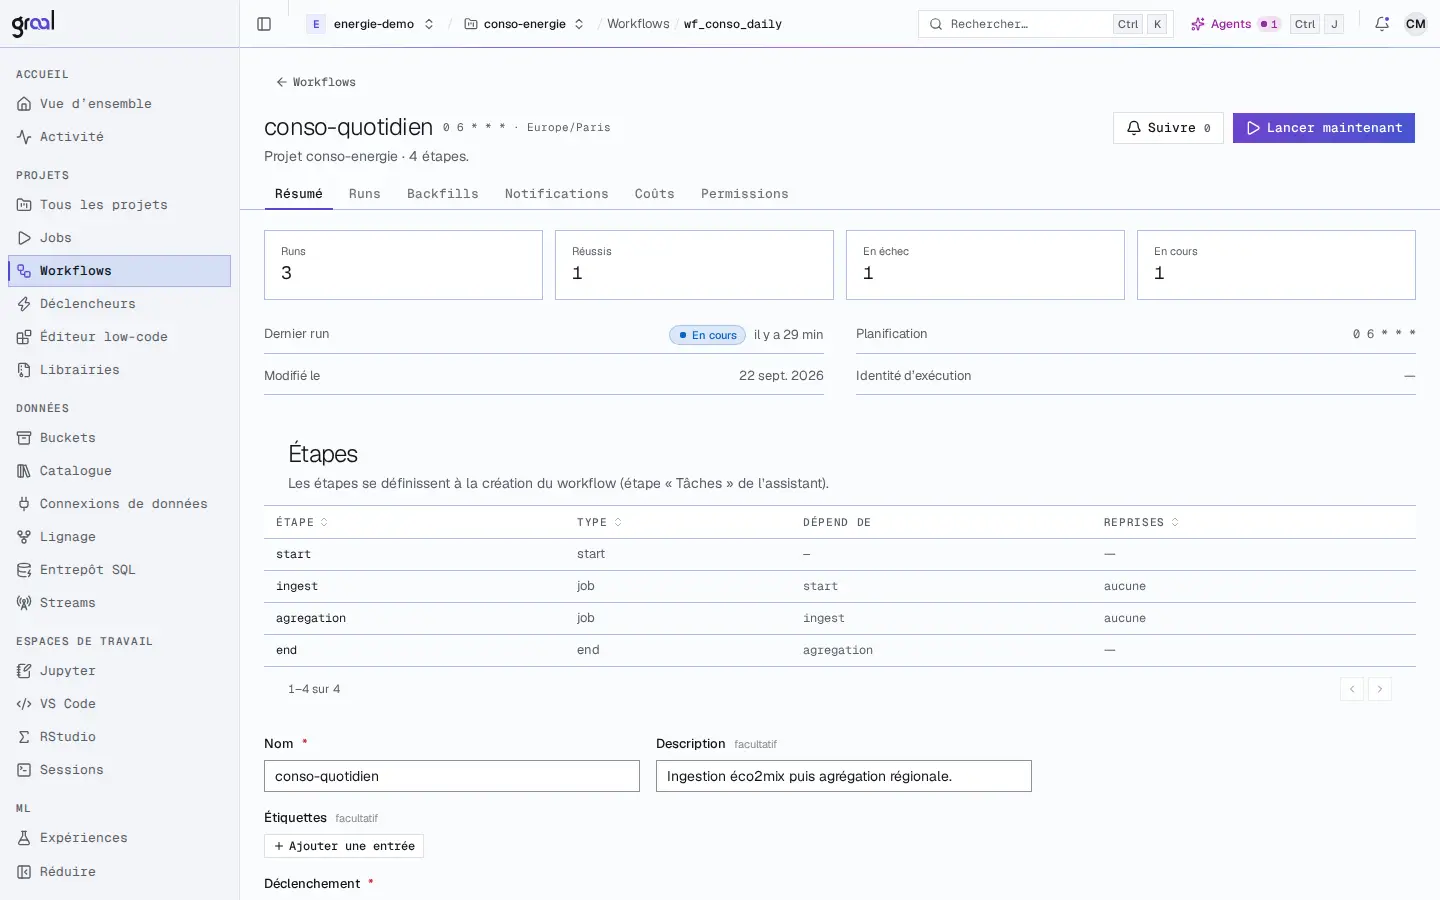Open the Agents panel

point(1235,24)
